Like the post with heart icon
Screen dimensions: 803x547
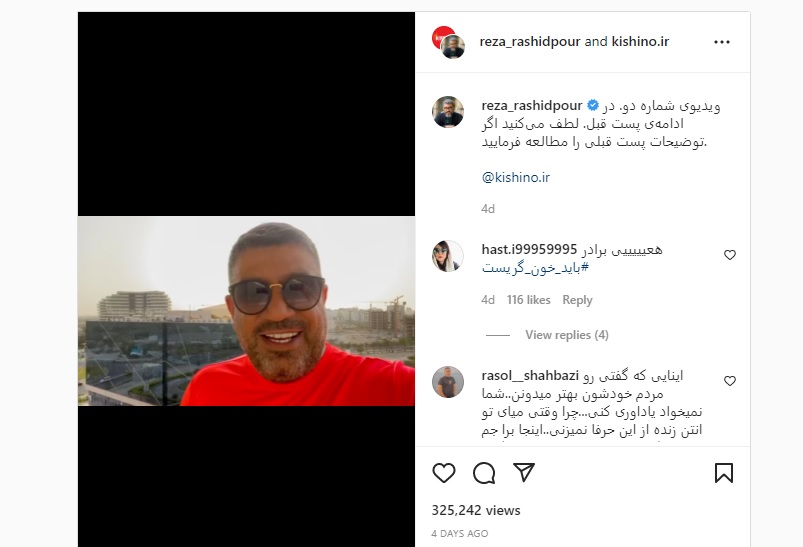pos(444,473)
